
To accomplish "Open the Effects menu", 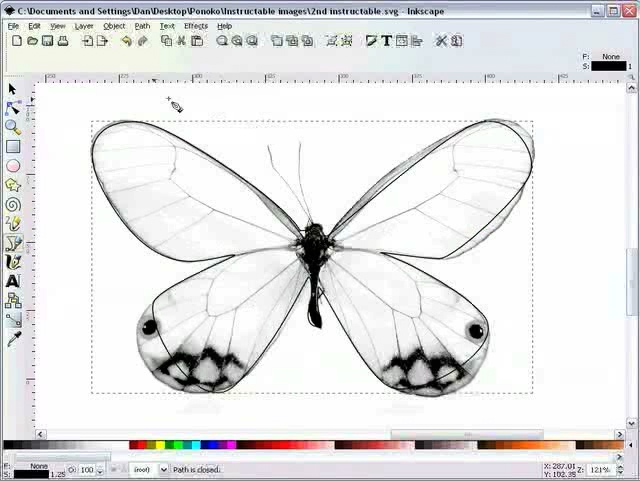I will (x=196, y=26).
